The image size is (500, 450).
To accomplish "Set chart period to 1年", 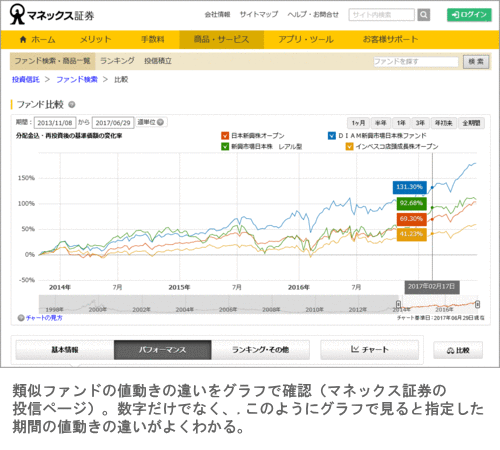I will [x=401, y=123].
